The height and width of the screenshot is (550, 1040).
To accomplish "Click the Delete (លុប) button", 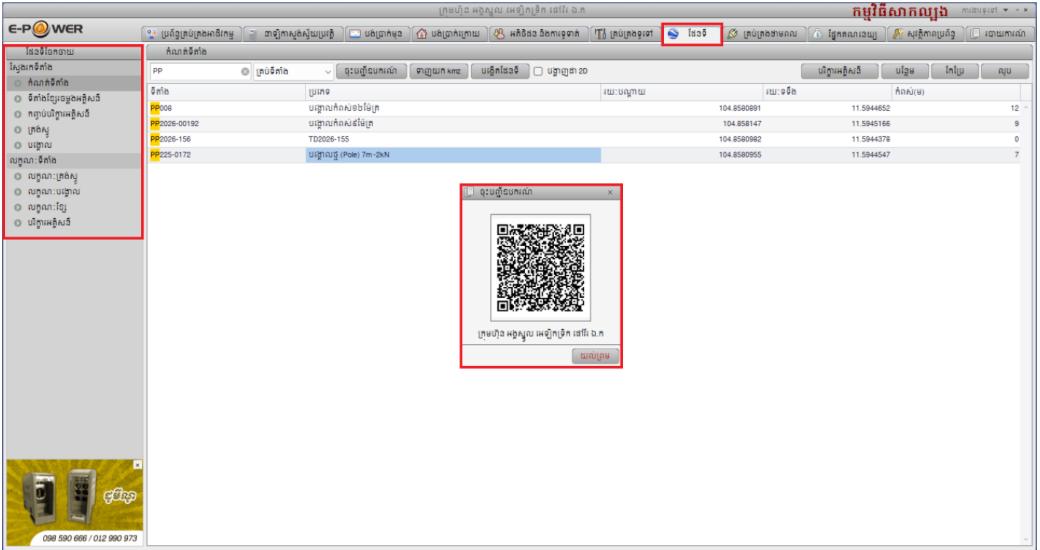I will click(x=1005, y=71).
